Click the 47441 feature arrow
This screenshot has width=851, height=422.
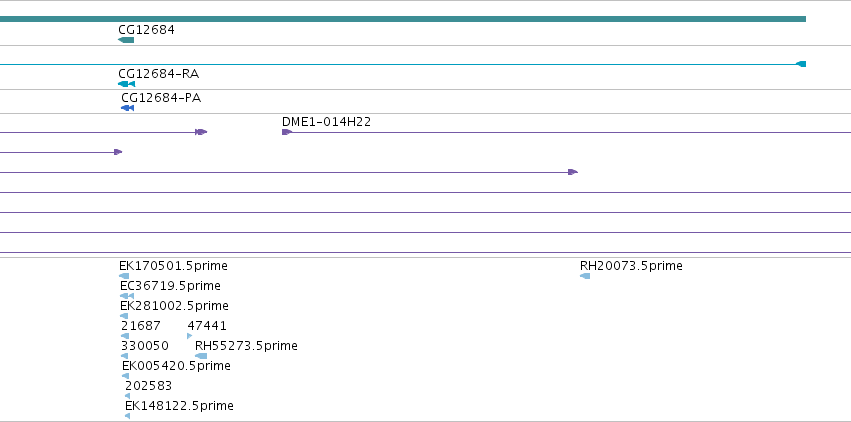[189, 336]
